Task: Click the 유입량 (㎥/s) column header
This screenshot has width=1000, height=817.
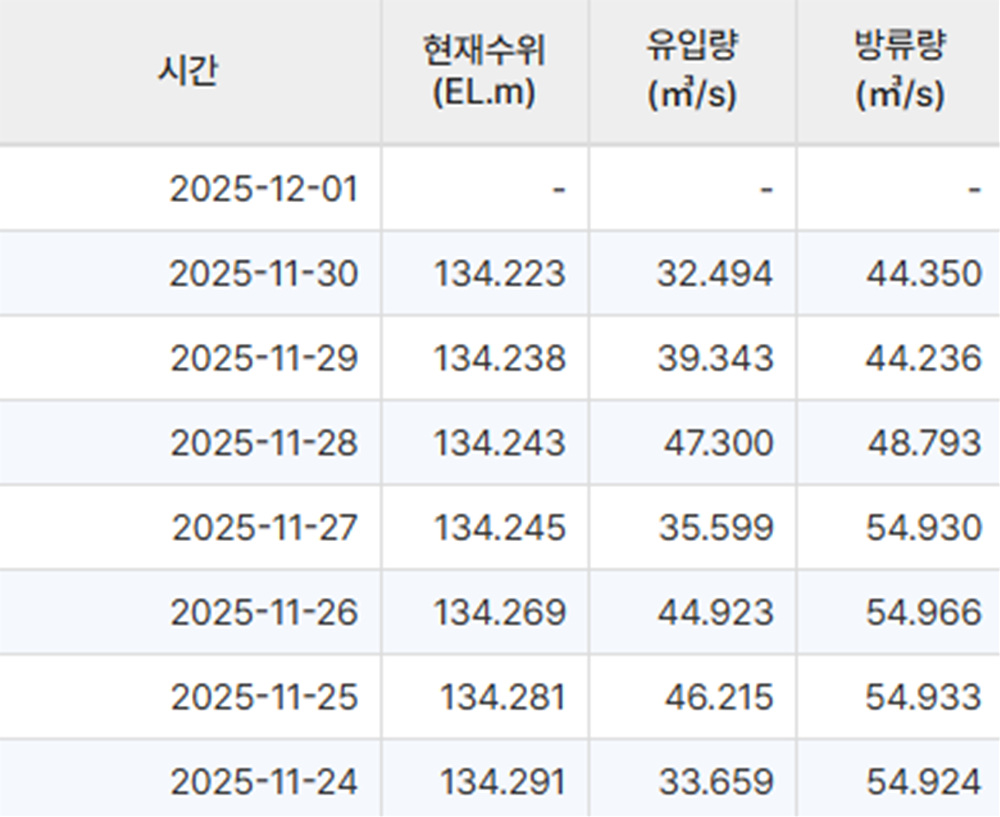Action: tap(692, 72)
